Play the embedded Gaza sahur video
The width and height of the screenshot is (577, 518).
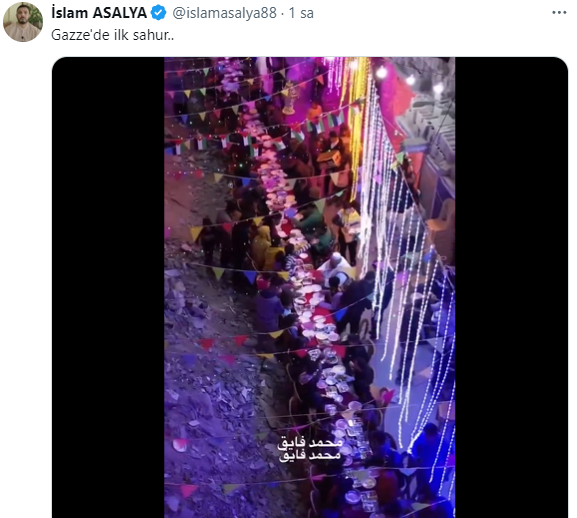309,287
